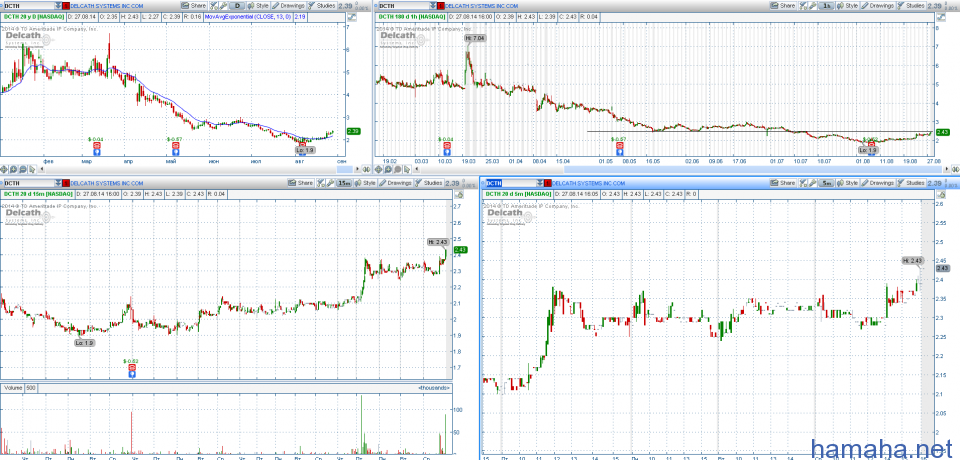Click the flask tool icon on 5m chart
Viewport: 960px width, 460px height.
[x=803, y=183]
